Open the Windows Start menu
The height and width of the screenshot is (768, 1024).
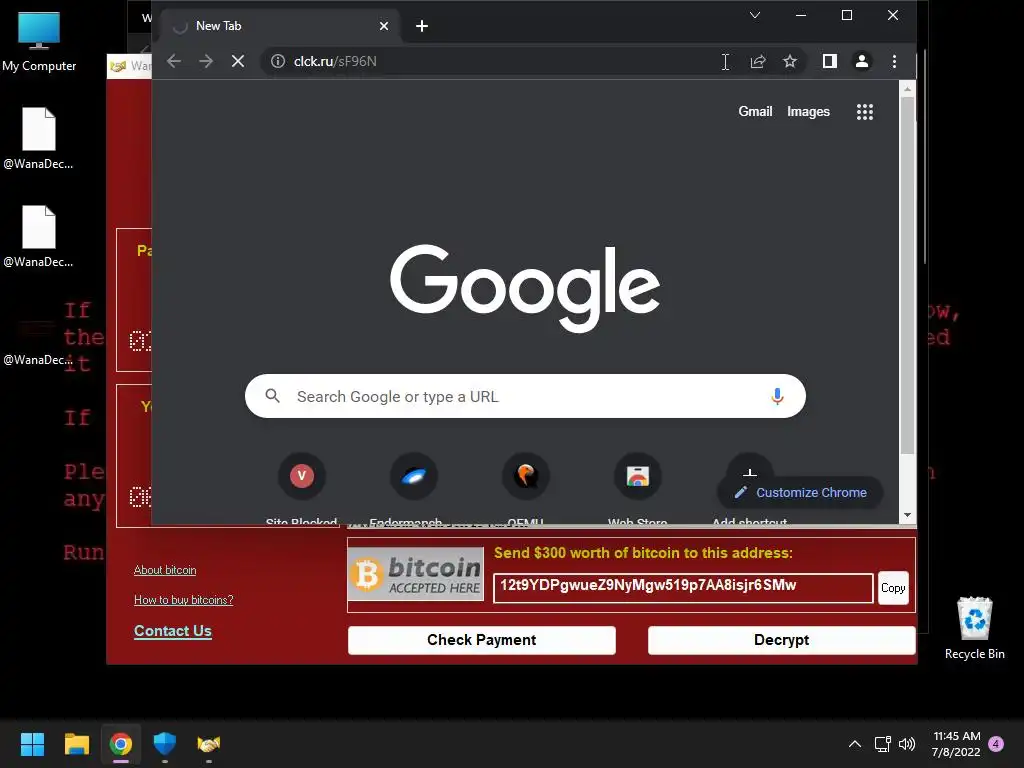[x=32, y=744]
